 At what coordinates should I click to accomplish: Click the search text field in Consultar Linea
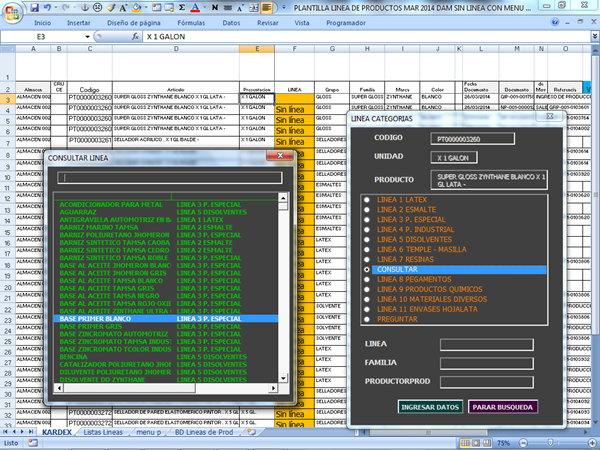[x=169, y=177]
